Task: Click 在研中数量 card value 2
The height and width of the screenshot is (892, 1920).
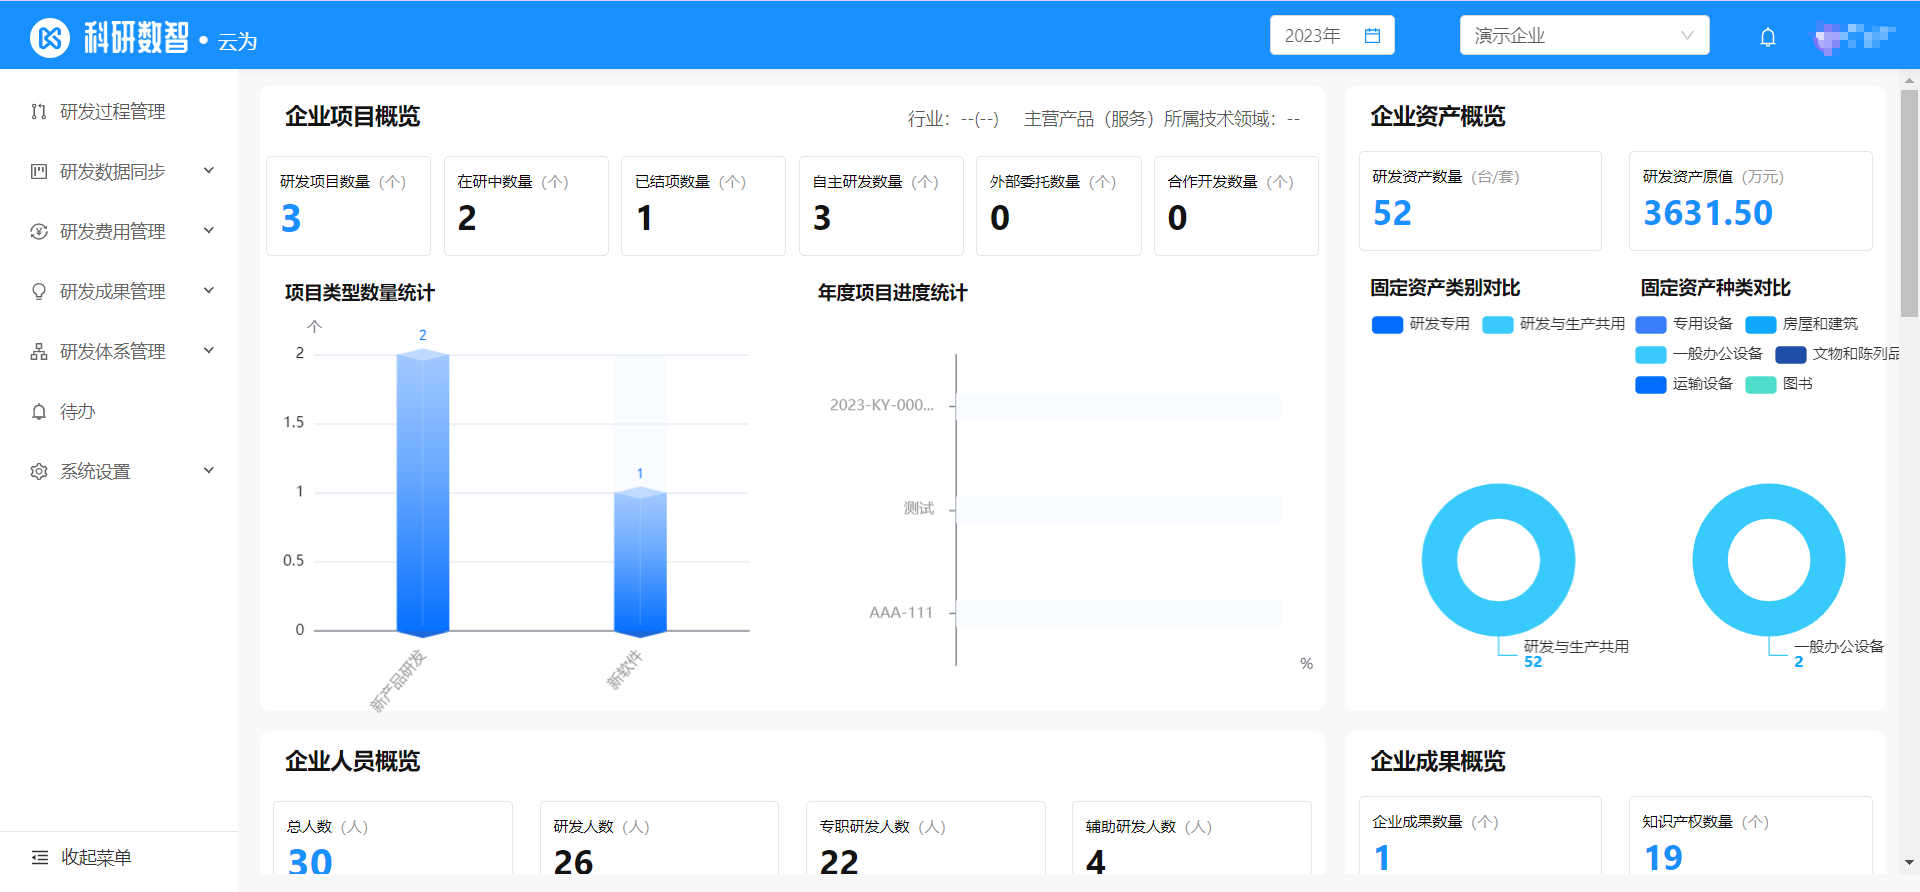Action: pyautogui.click(x=467, y=218)
